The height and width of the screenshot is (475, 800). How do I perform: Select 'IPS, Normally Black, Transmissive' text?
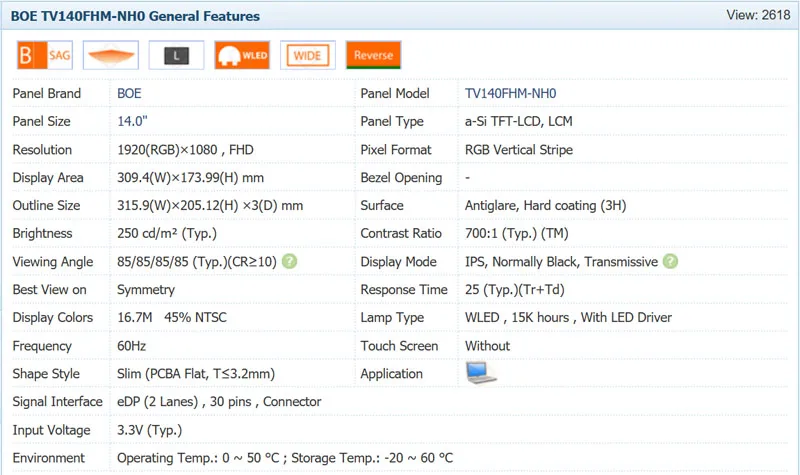tap(561, 261)
